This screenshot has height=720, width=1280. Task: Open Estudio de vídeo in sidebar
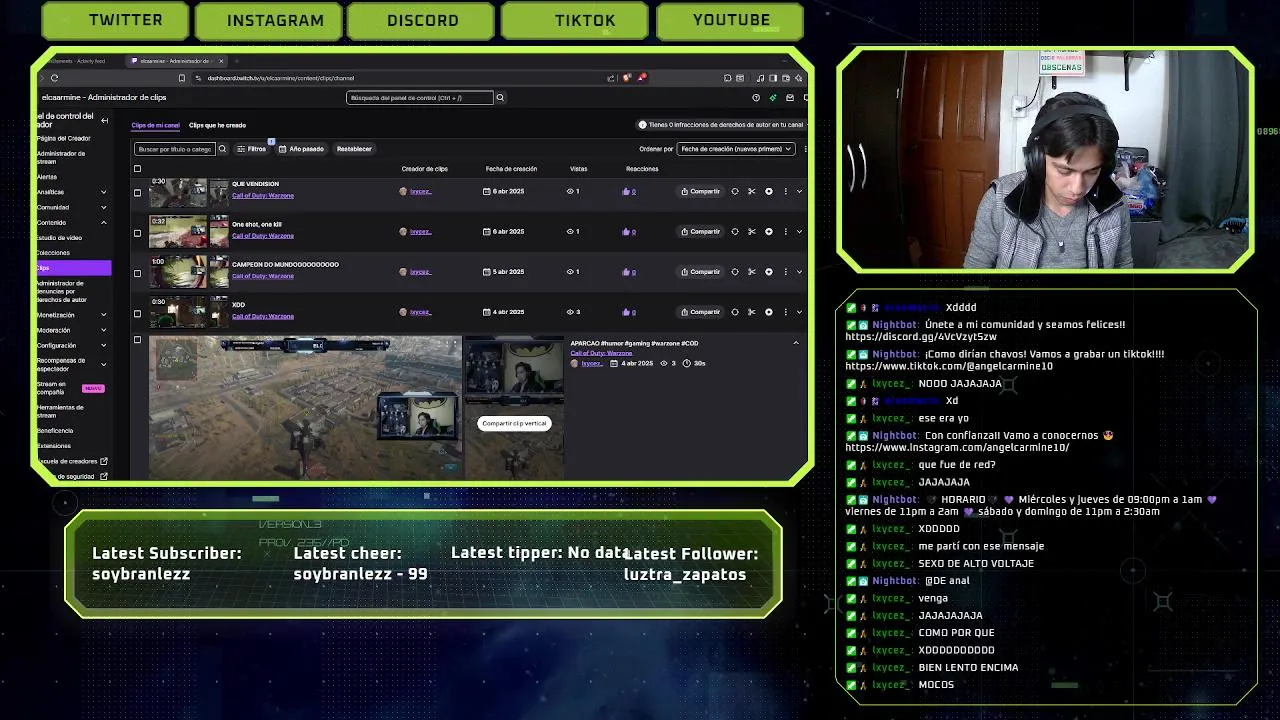pos(59,238)
